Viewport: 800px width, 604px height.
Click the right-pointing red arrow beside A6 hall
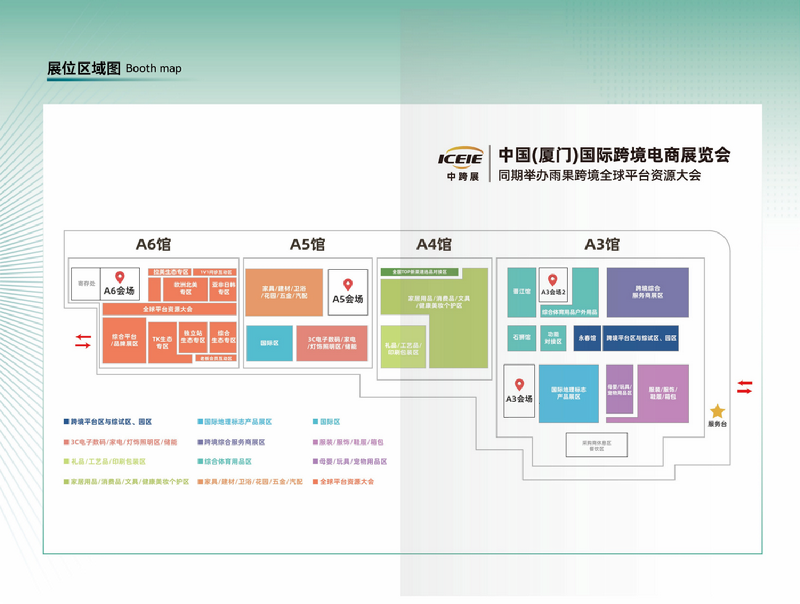pos(83,345)
